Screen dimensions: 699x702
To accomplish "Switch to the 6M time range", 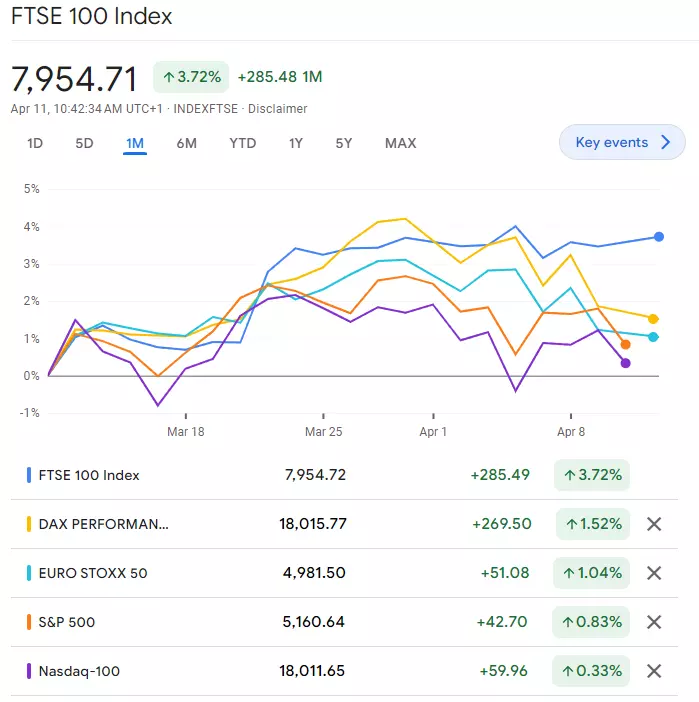I will point(186,143).
